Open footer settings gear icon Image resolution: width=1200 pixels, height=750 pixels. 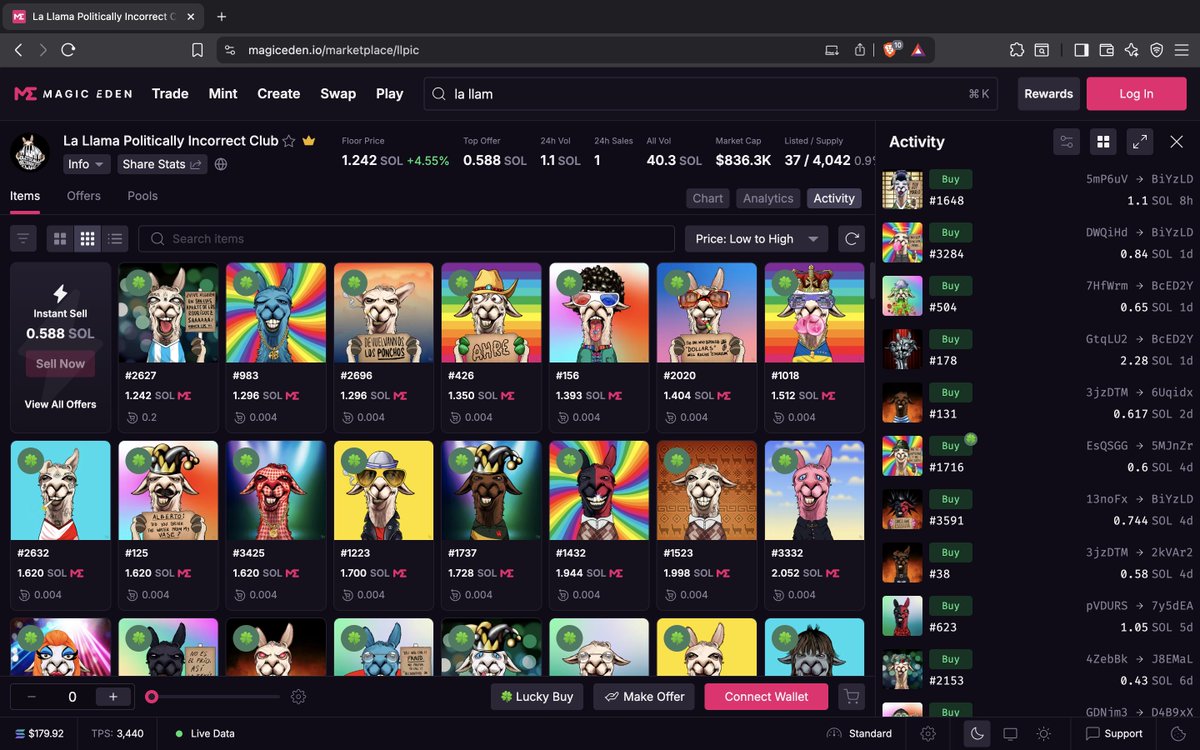point(928,734)
